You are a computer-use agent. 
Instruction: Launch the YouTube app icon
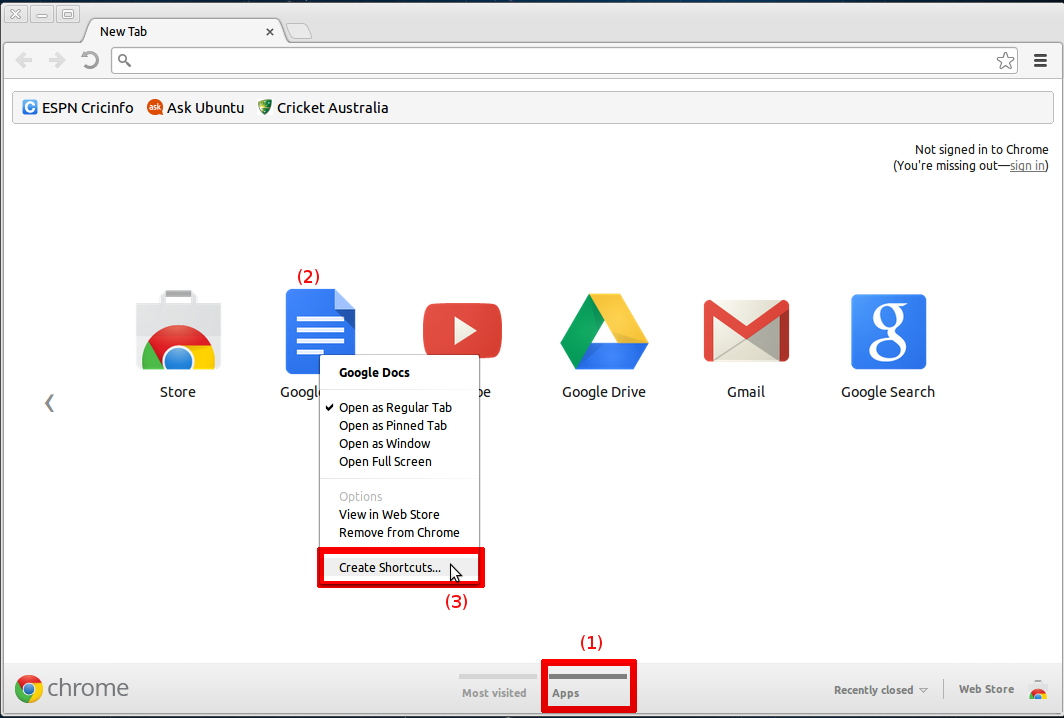pos(462,328)
